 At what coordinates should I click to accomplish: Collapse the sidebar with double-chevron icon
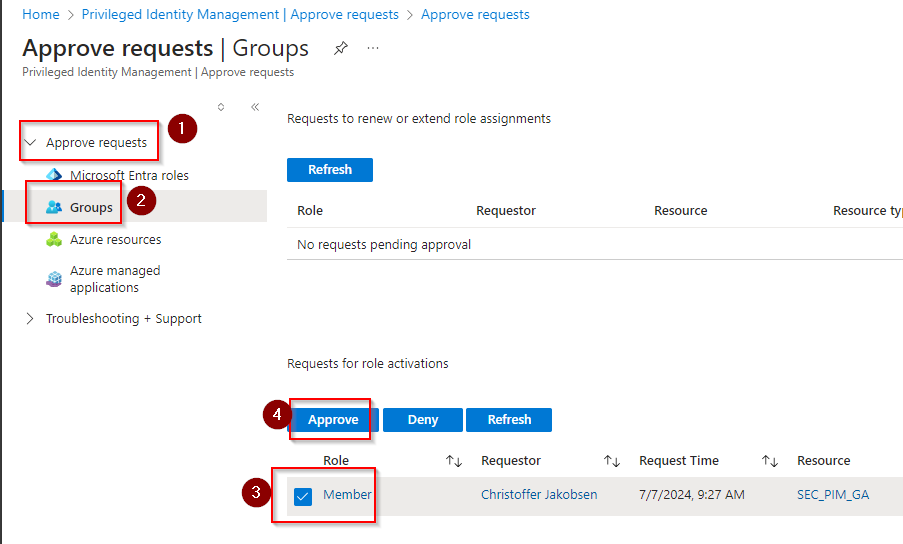click(x=255, y=107)
